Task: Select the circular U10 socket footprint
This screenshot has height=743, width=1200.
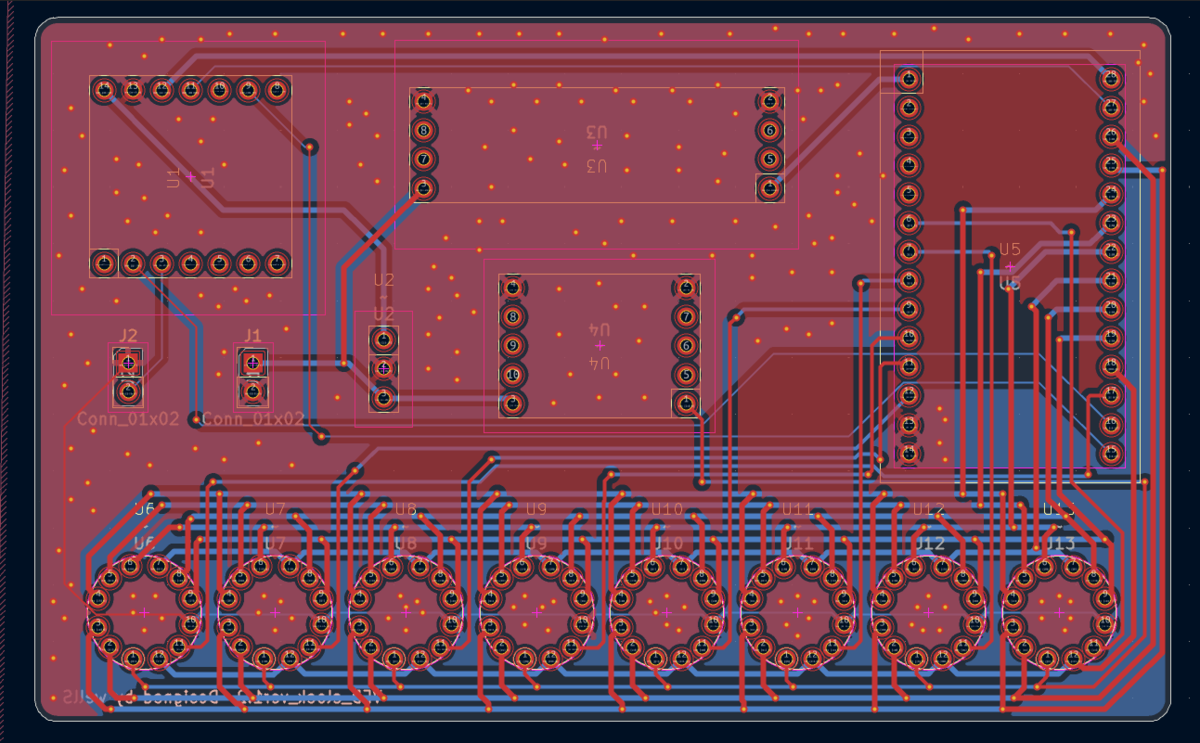Action: pyautogui.click(x=667, y=612)
